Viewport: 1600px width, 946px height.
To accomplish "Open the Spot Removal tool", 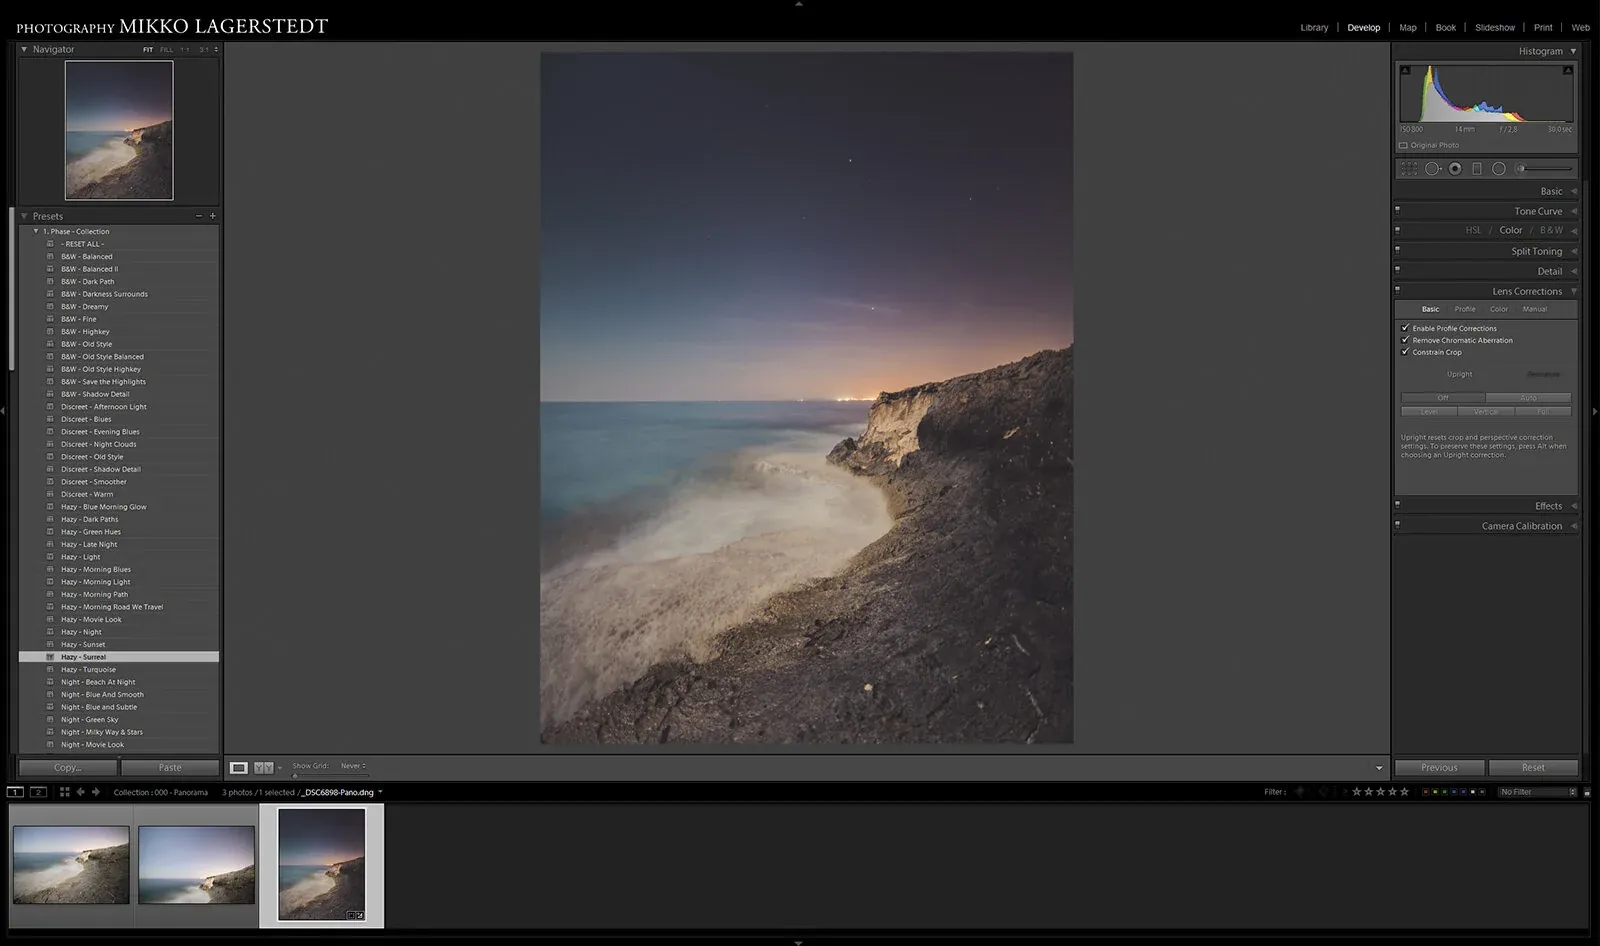I will point(1432,168).
